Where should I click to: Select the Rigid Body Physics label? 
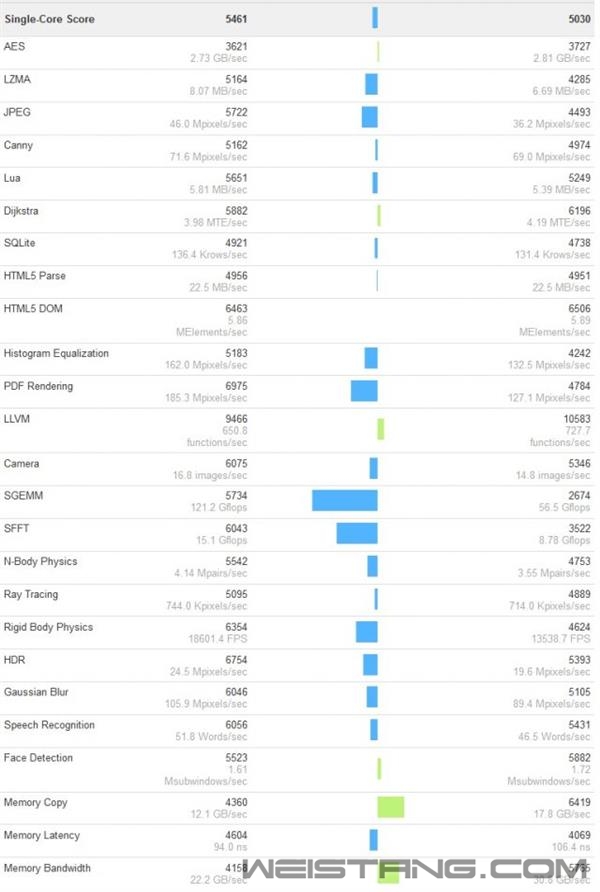pyautogui.click(x=48, y=628)
